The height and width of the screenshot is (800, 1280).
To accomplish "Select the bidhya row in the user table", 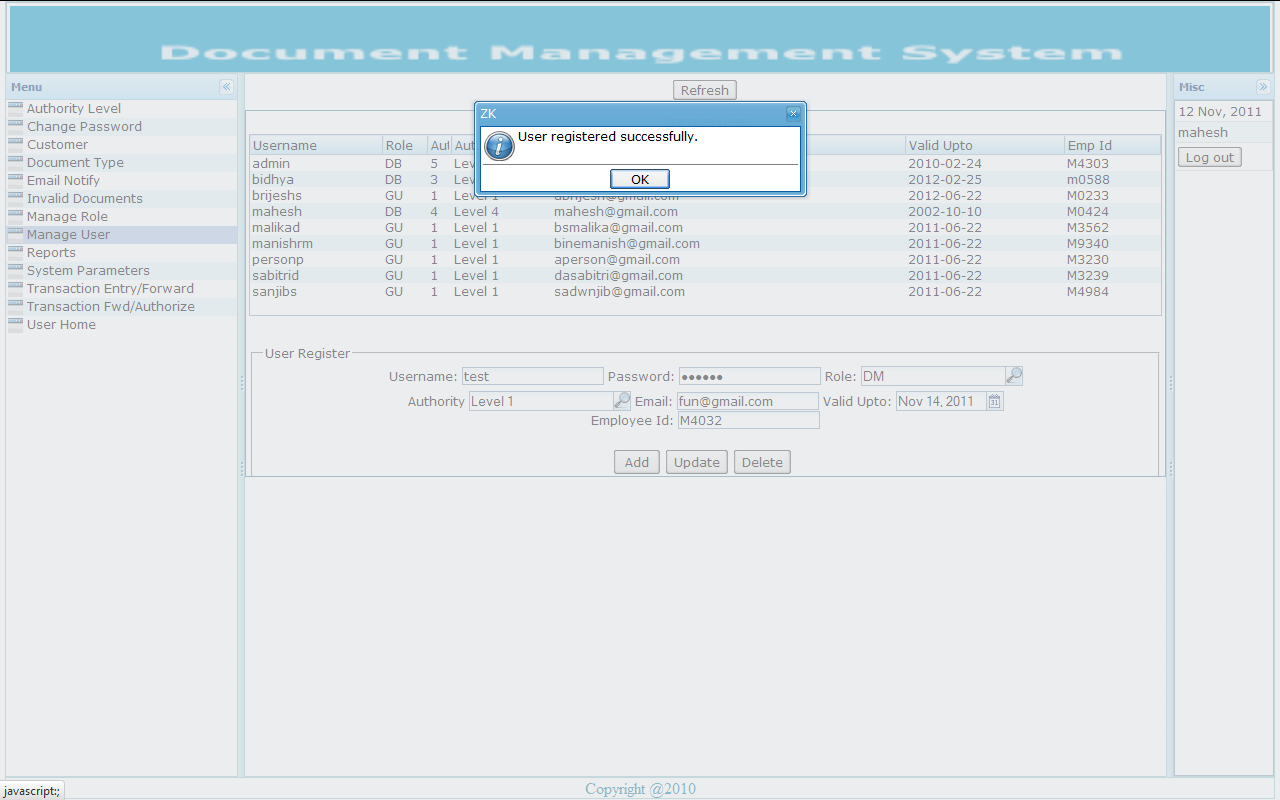I will (290, 179).
